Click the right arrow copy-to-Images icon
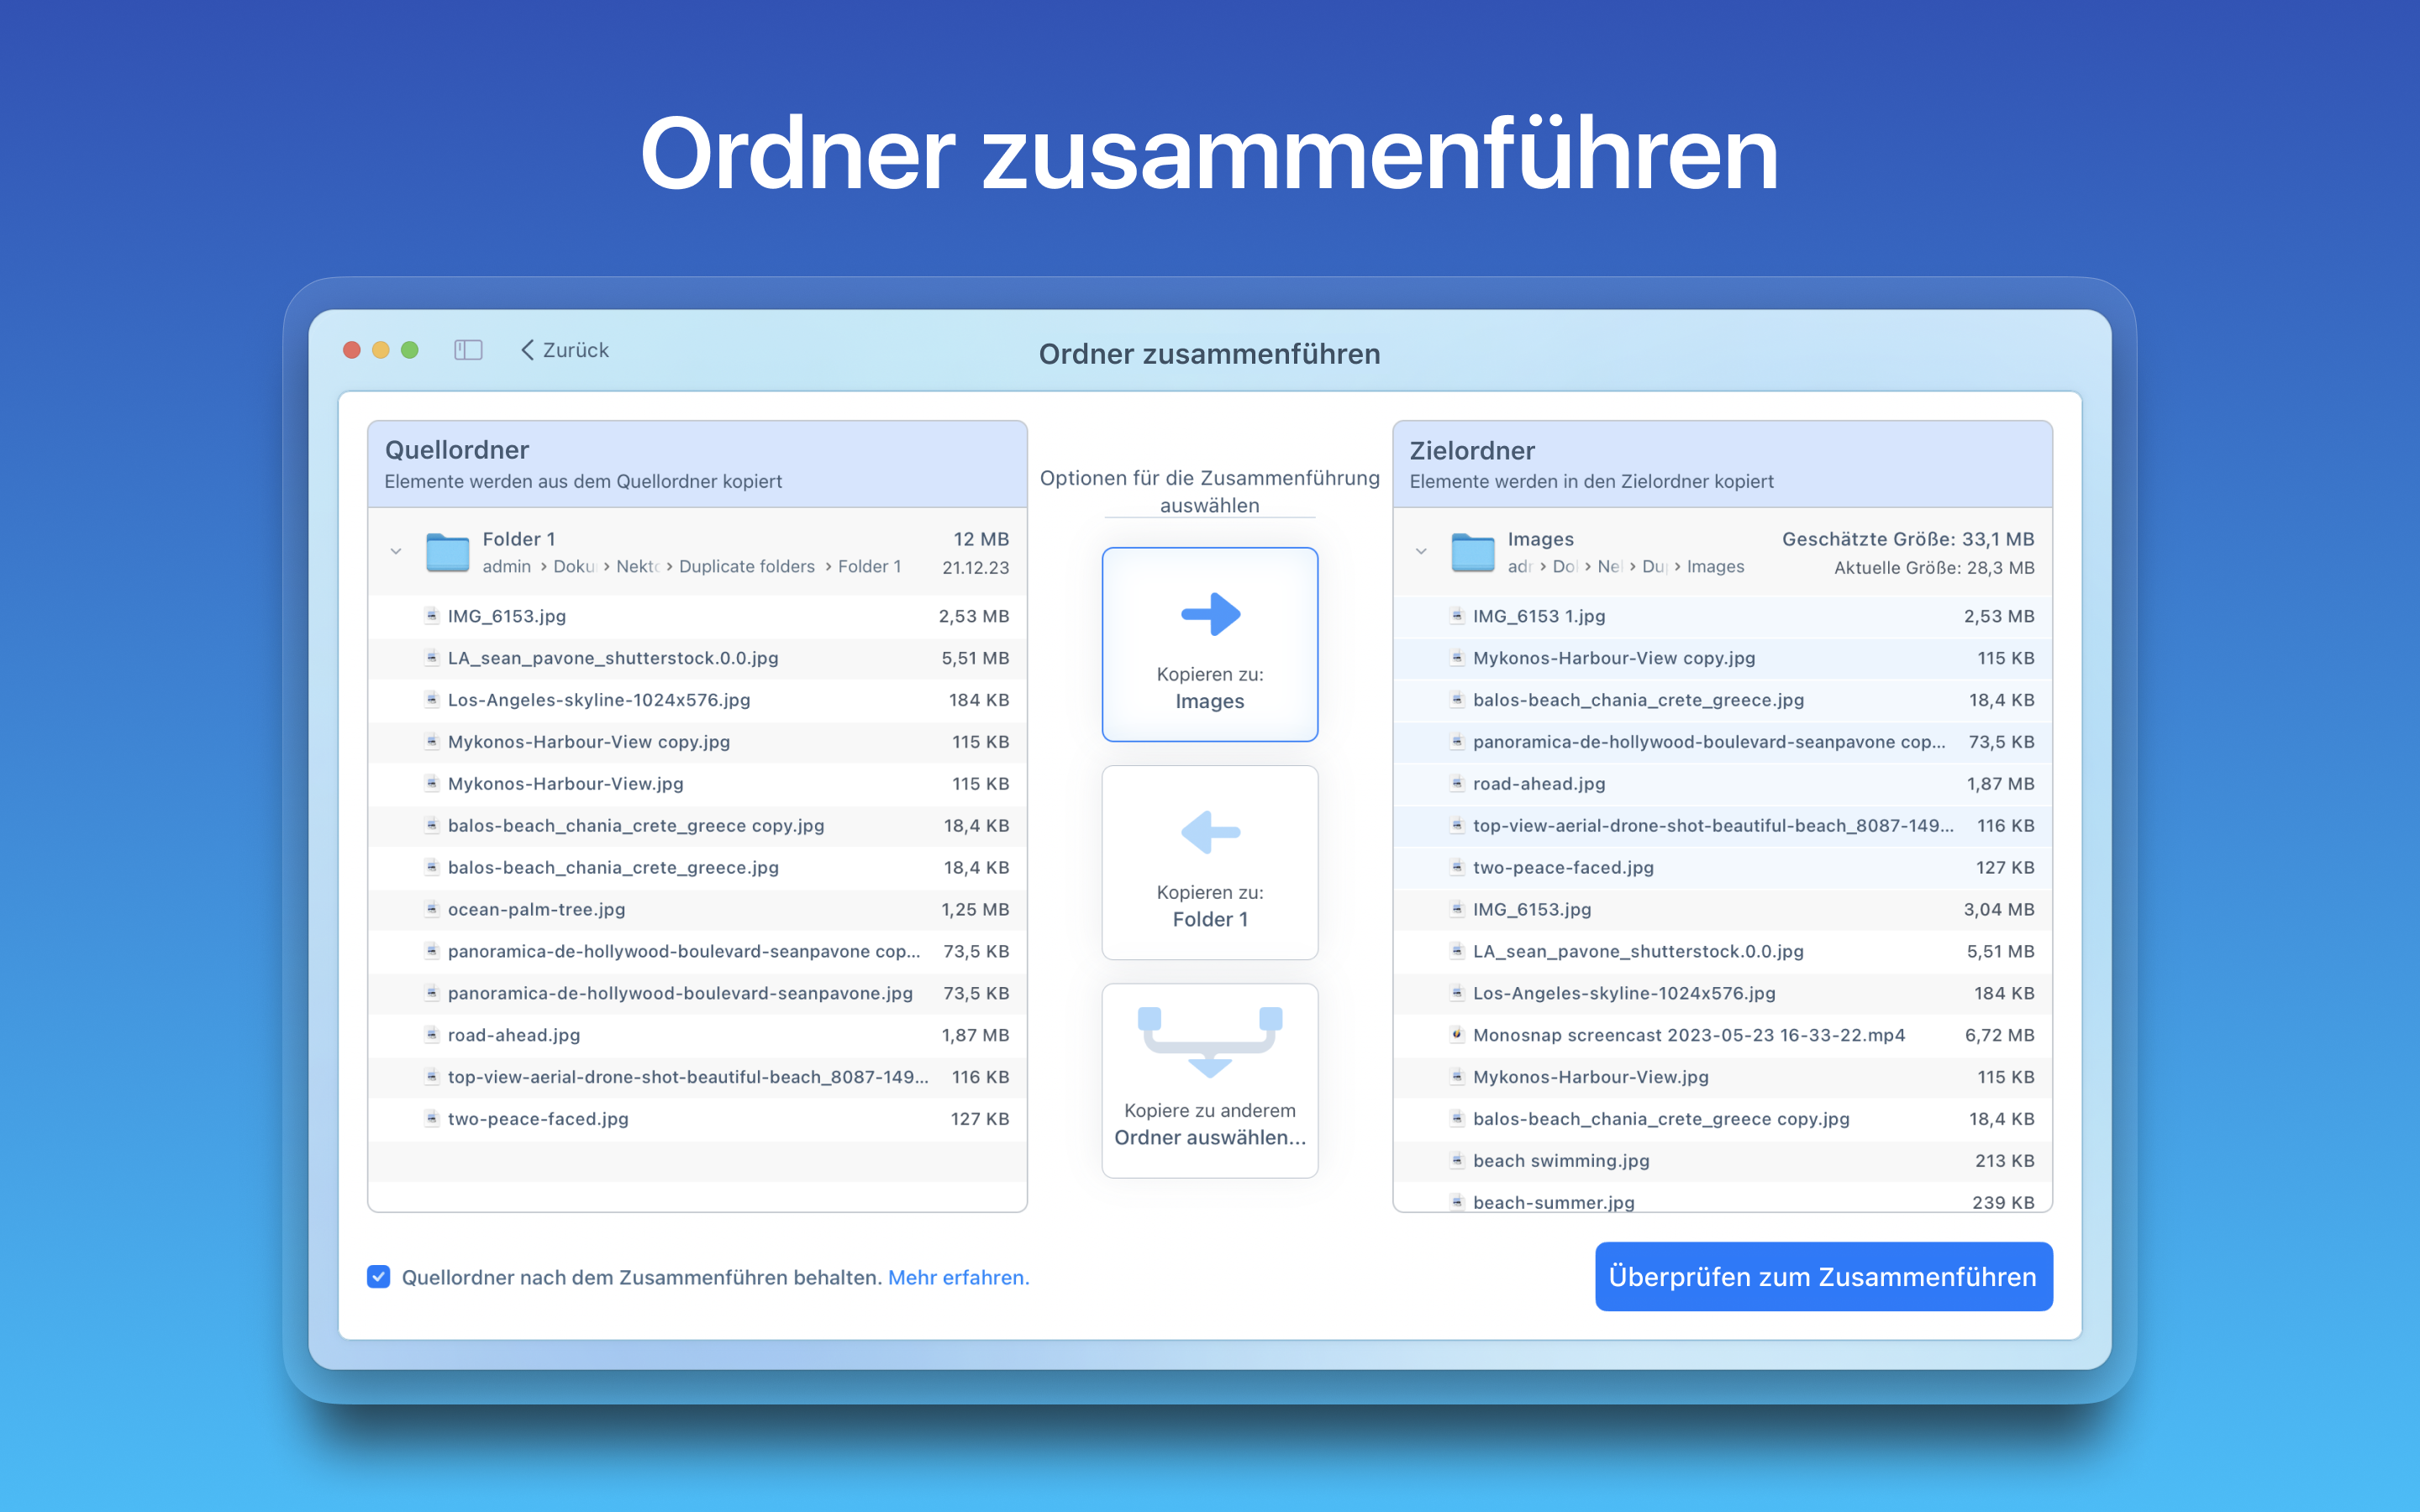The width and height of the screenshot is (2420, 1512). (x=1210, y=613)
